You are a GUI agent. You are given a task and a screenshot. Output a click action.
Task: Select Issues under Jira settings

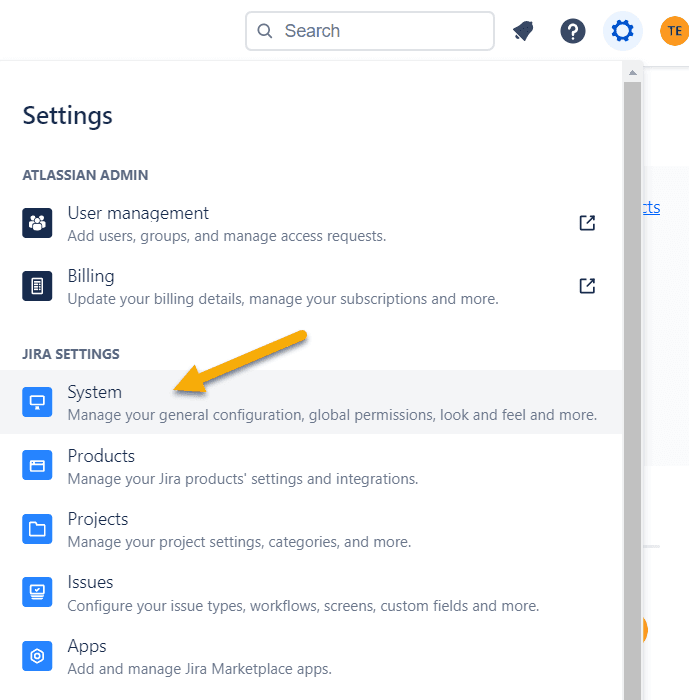click(311, 592)
